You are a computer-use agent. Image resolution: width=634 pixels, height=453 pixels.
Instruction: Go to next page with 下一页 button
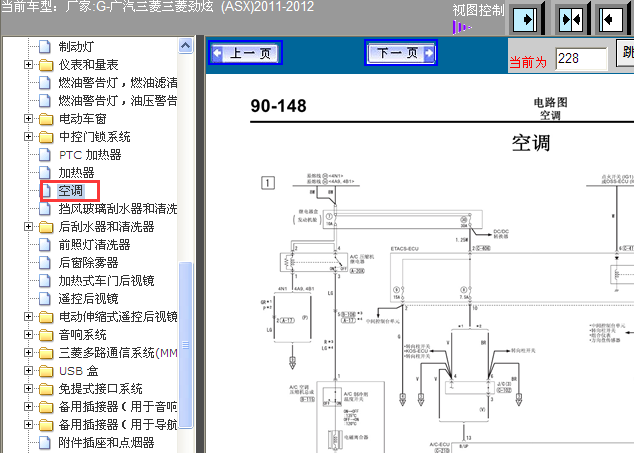pyautogui.click(x=401, y=53)
